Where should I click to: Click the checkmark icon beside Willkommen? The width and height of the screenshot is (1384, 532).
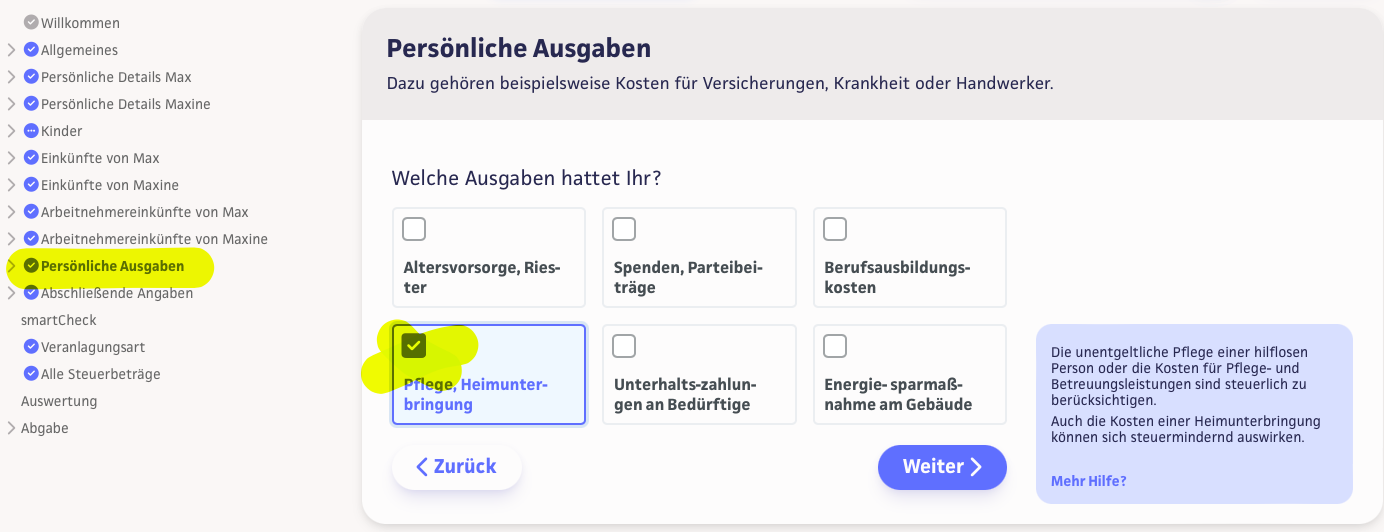tap(31, 23)
